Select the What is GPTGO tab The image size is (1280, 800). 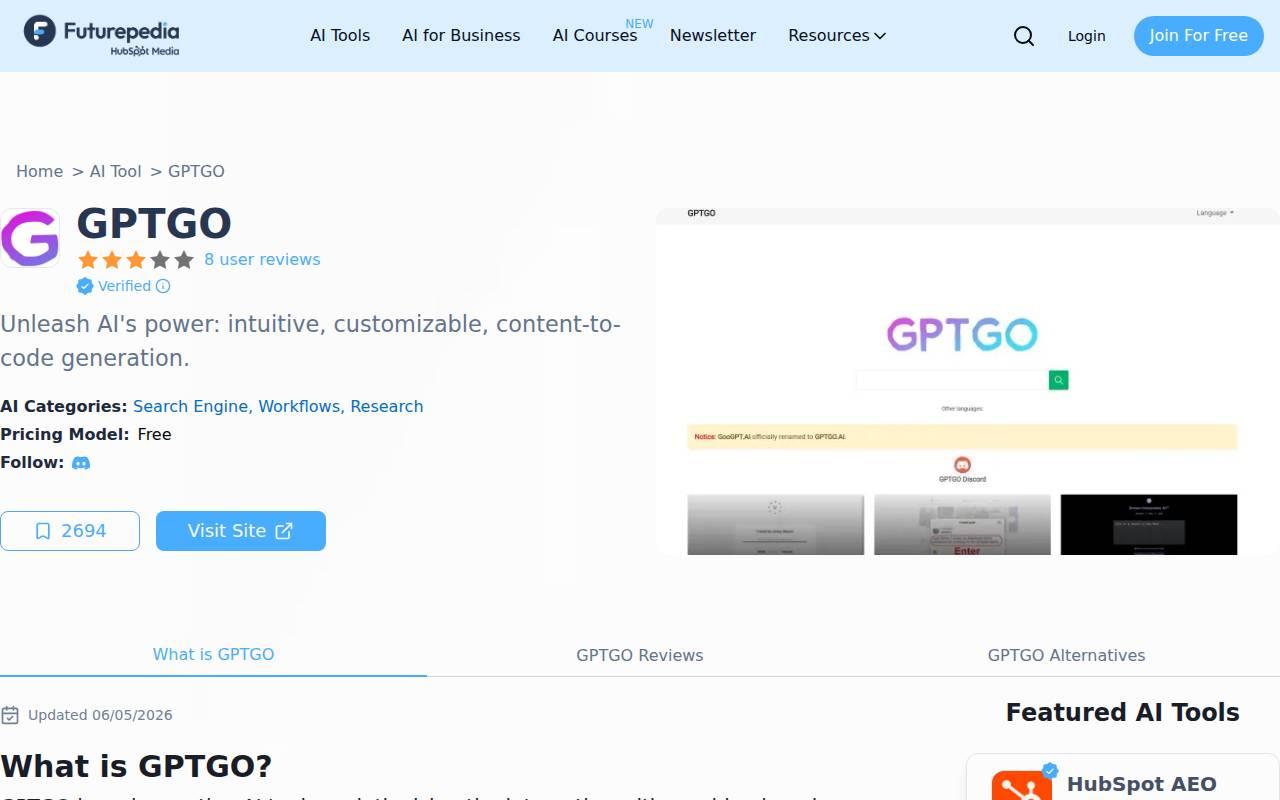pos(213,654)
